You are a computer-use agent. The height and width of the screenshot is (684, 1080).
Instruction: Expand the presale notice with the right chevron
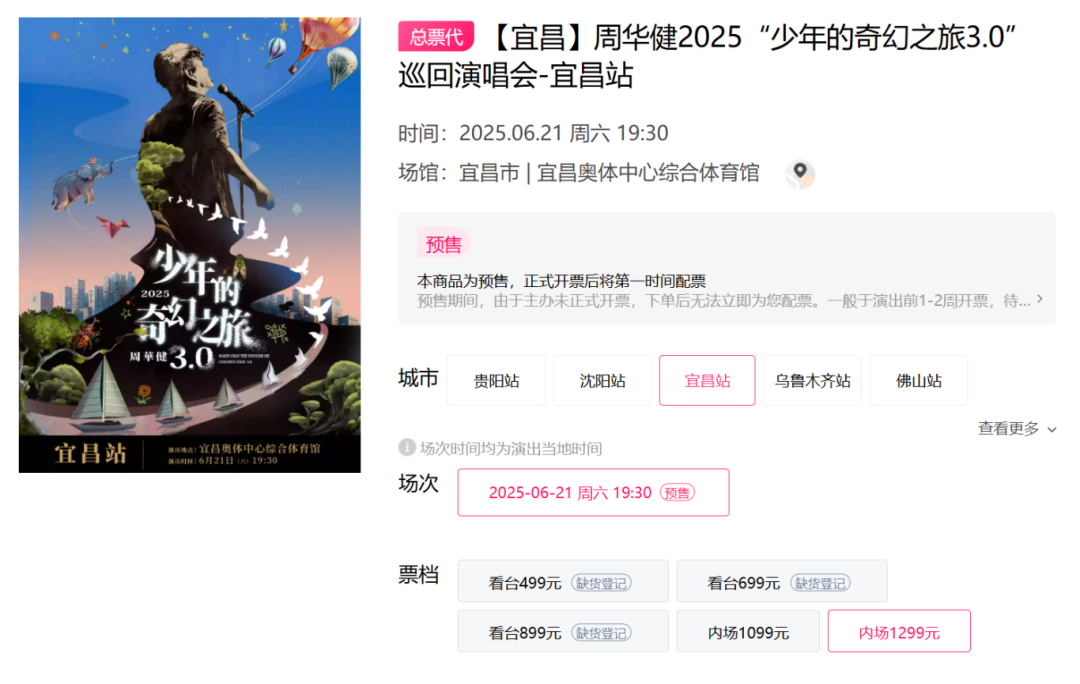1039,299
